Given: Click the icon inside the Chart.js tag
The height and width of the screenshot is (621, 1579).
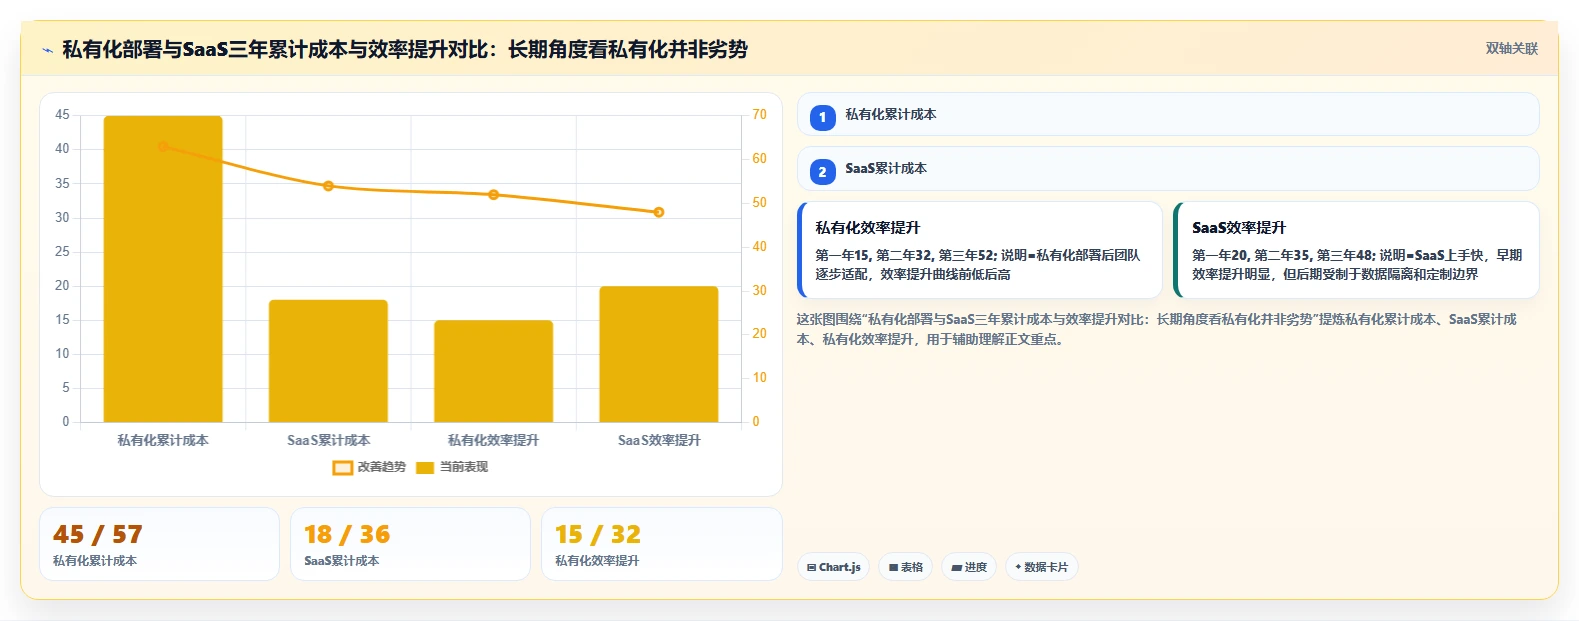Looking at the screenshot, I should [811, 567].
